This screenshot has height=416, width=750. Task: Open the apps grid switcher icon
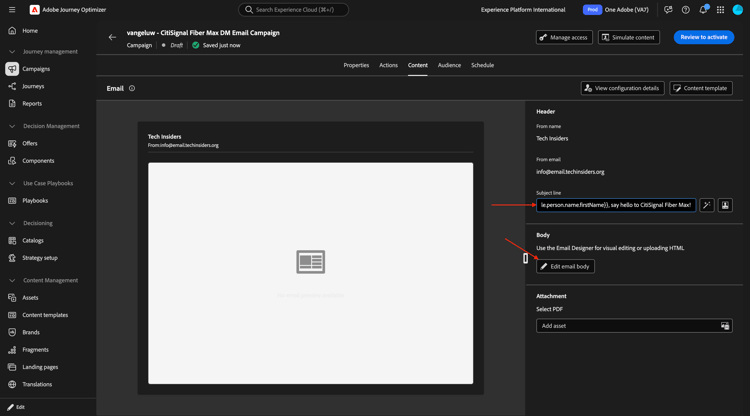tap(720, 10)
